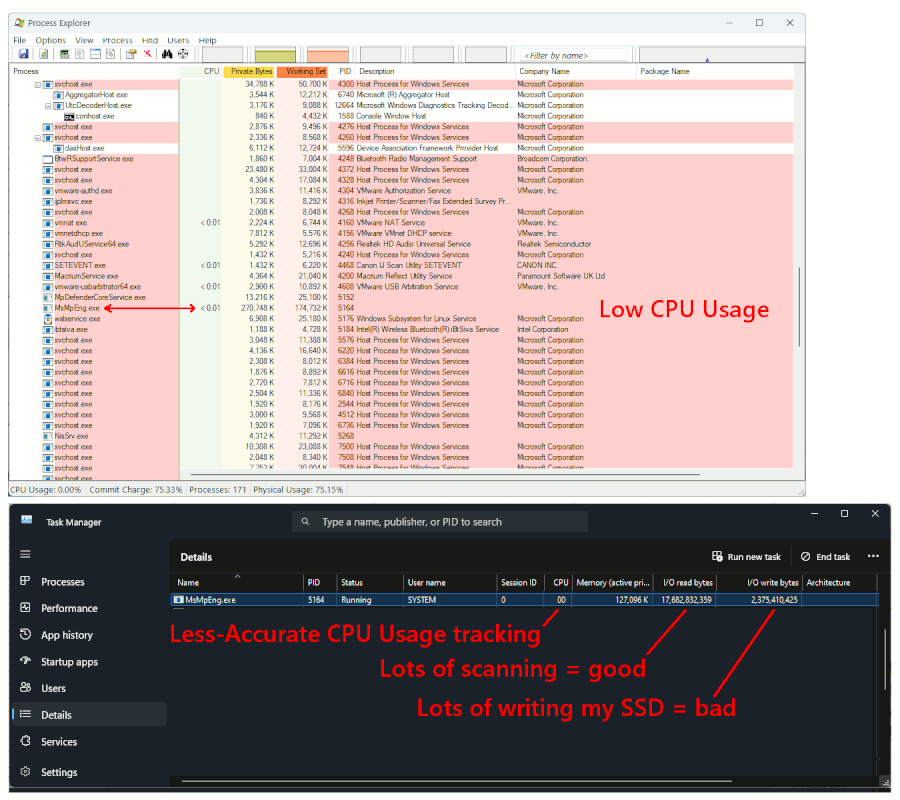900x800 pixels.
Task: Select Details in Task Manager sidebar
Action: pos(90,715)
